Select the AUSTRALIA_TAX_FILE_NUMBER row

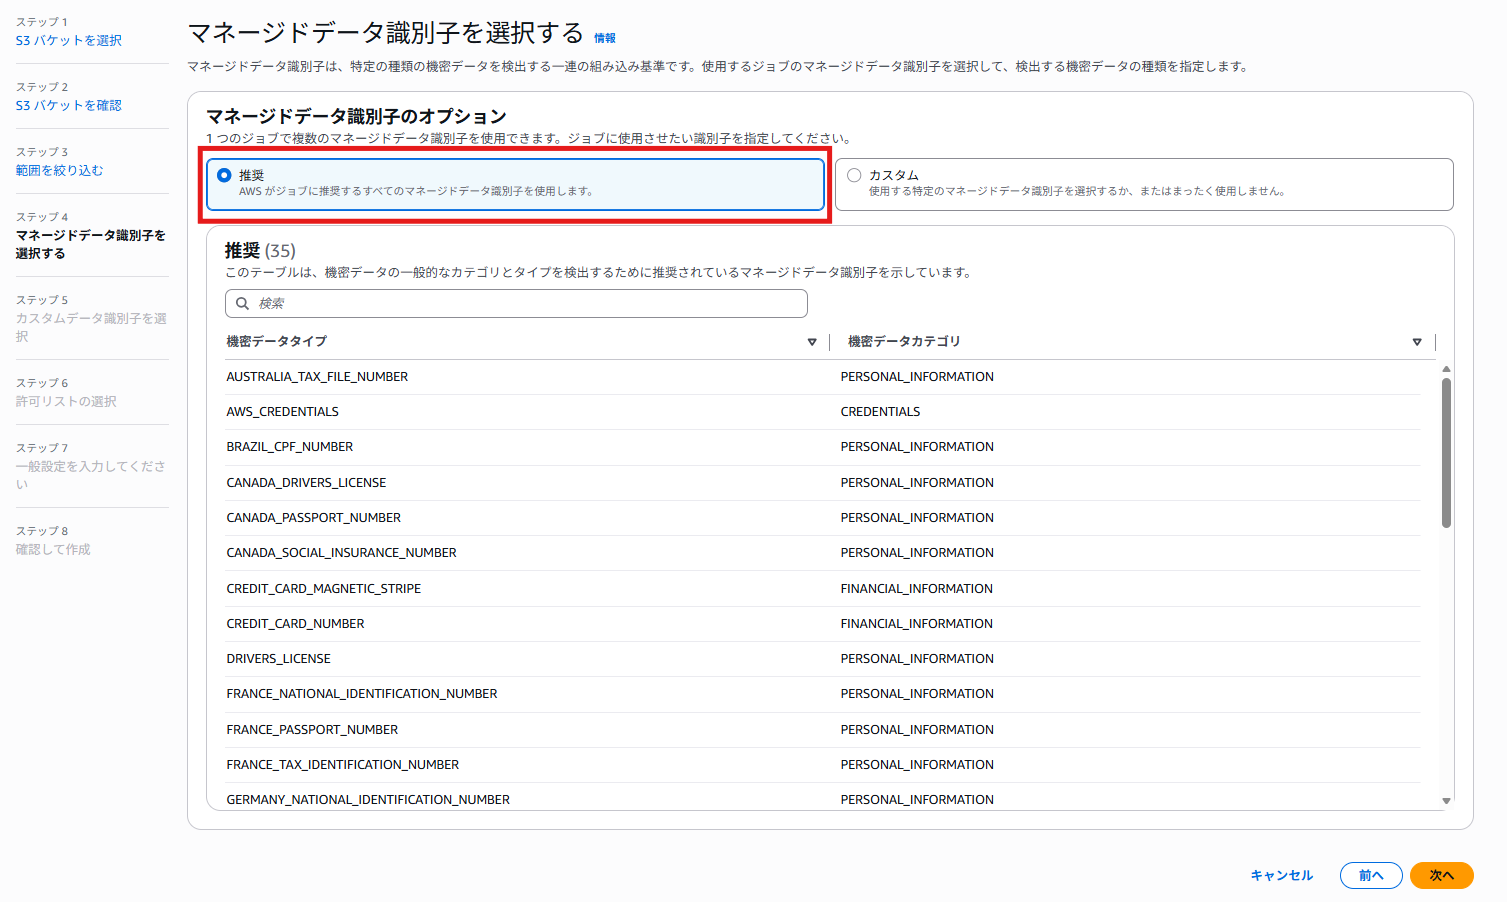823,377
